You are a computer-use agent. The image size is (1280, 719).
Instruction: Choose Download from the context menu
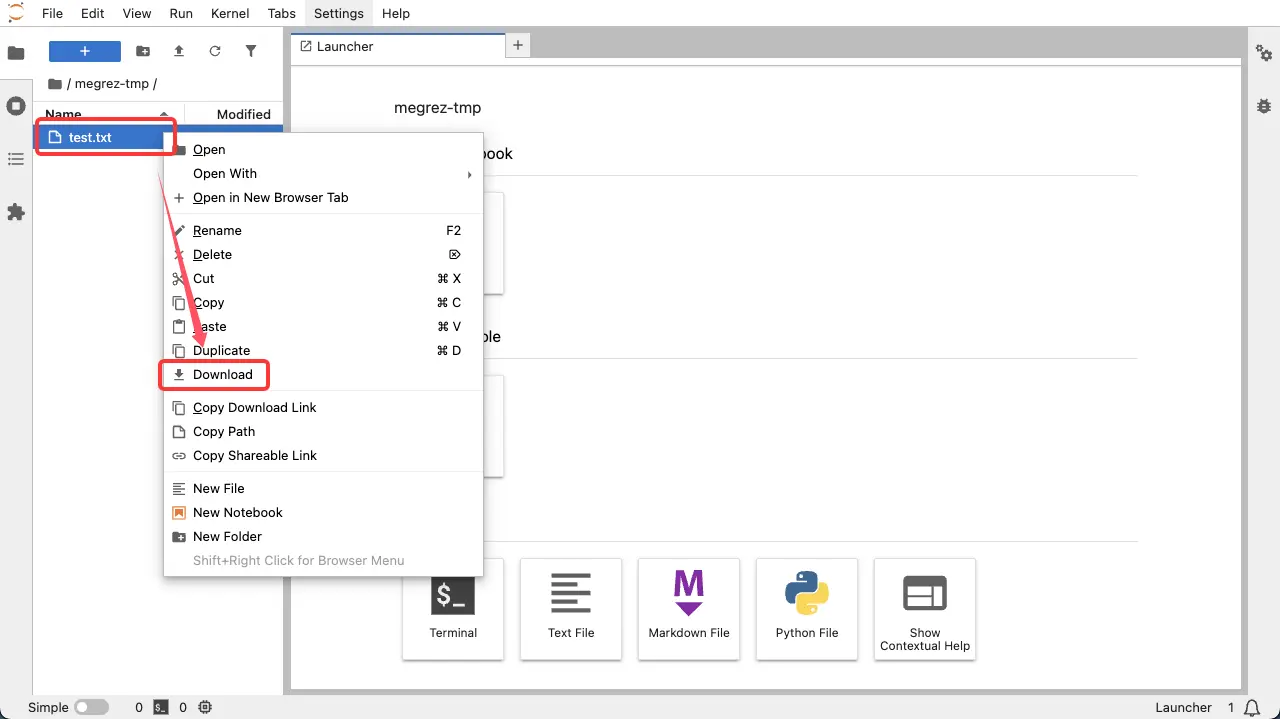click(x=223, y=375)
